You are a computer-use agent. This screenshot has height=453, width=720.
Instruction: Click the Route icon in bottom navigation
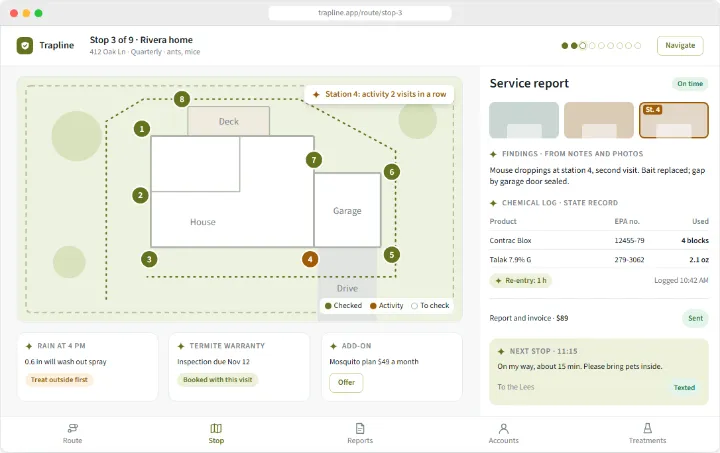[x=73, y=428]
